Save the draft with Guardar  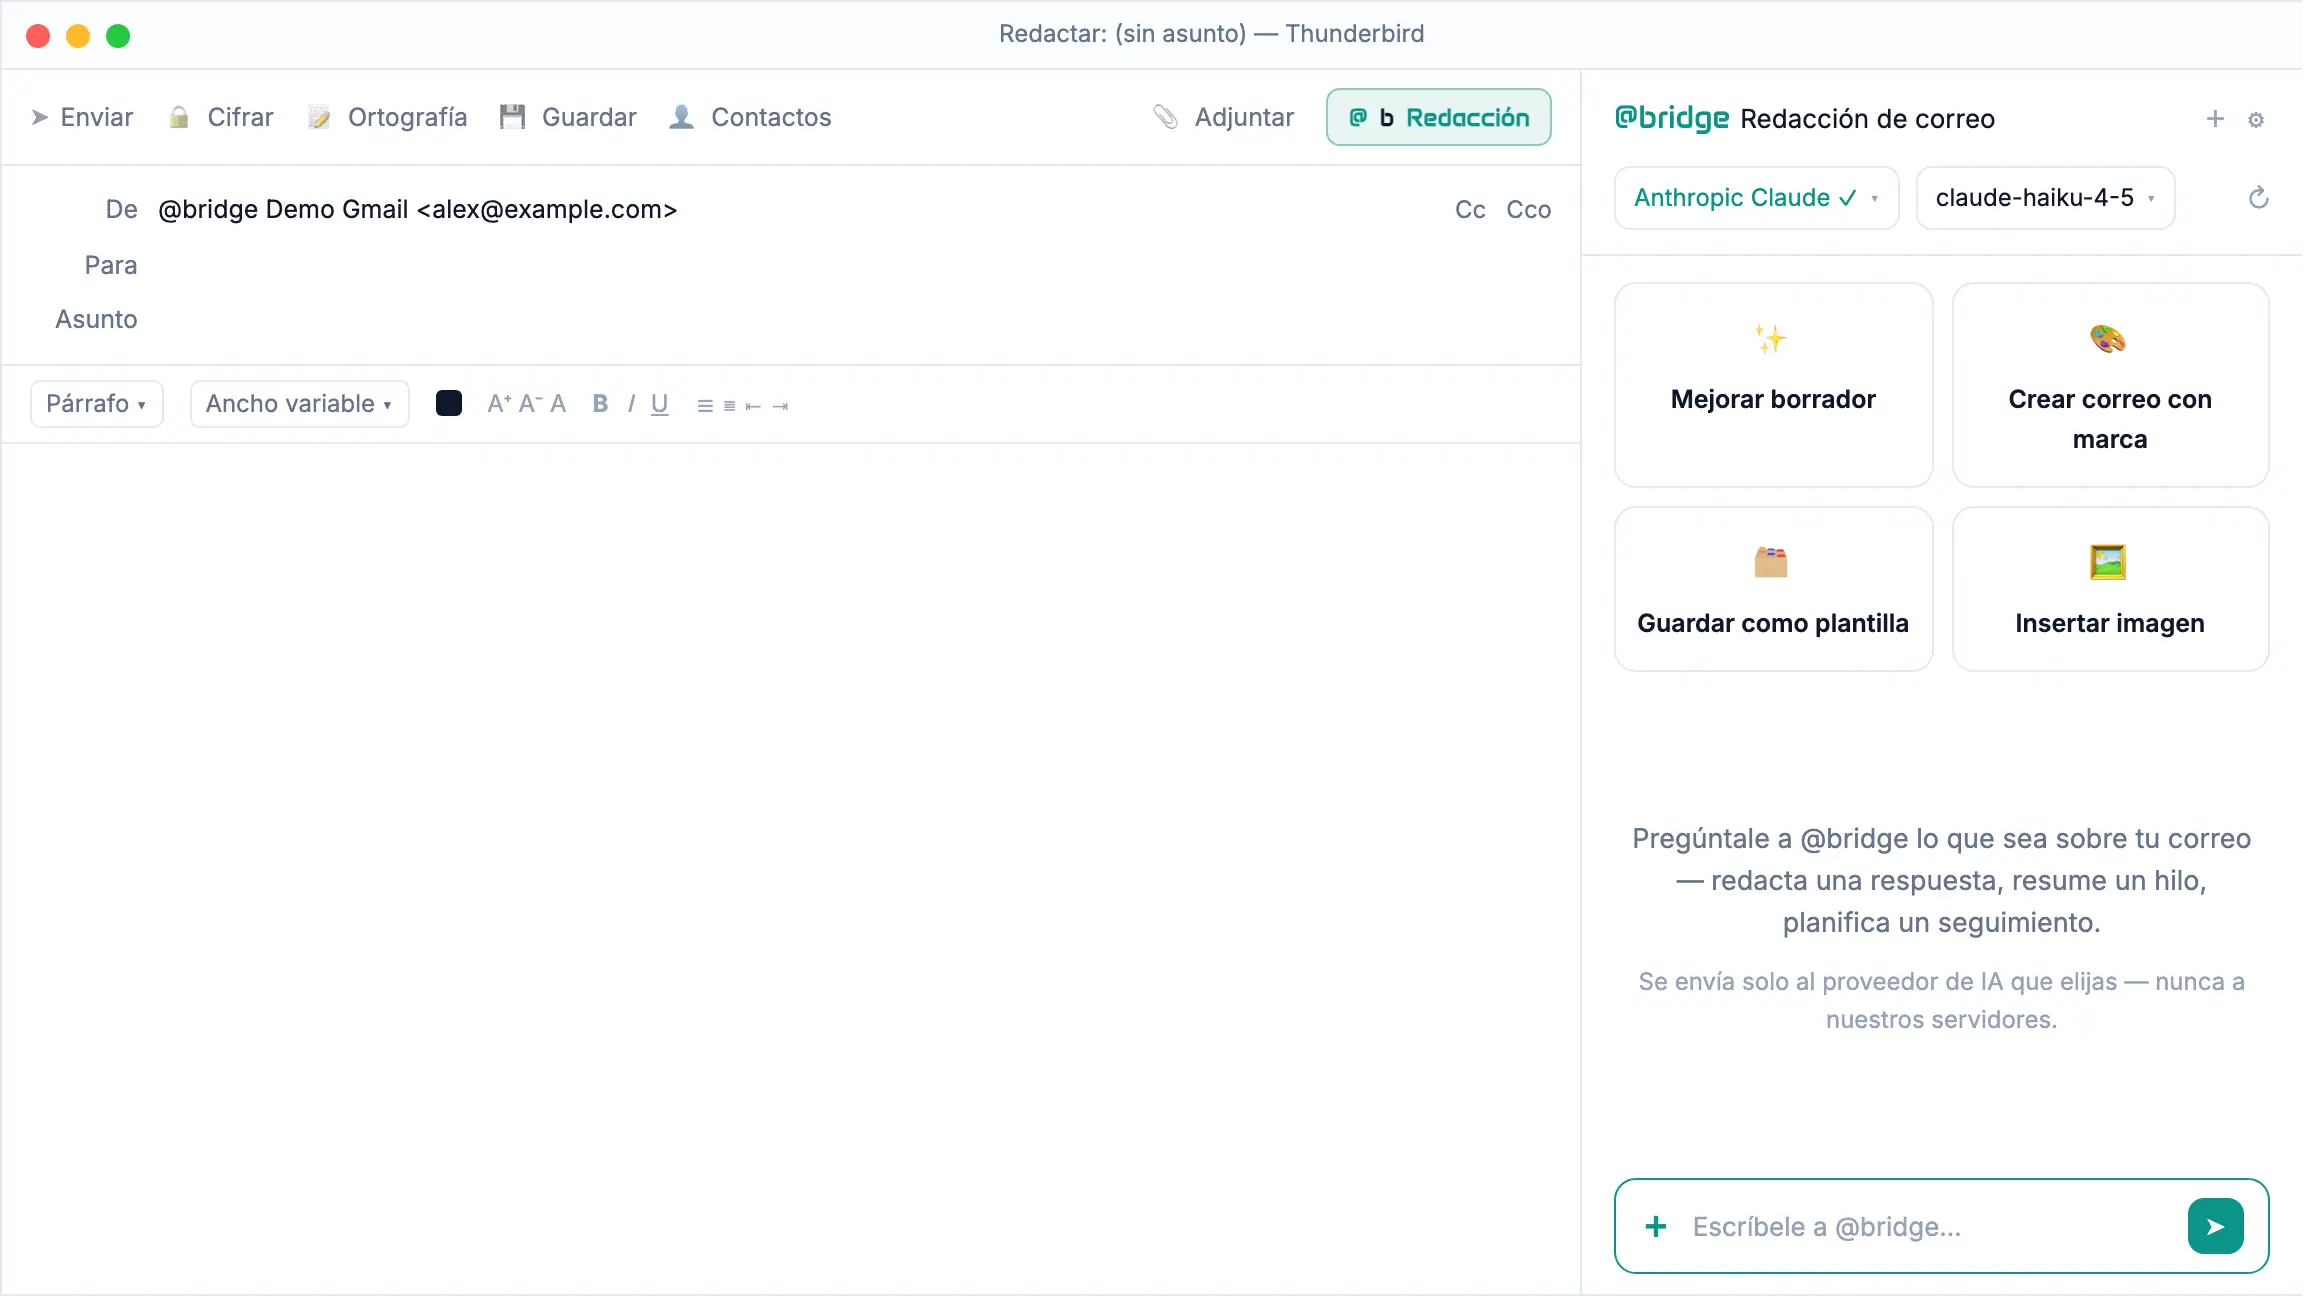coord(568,117)
